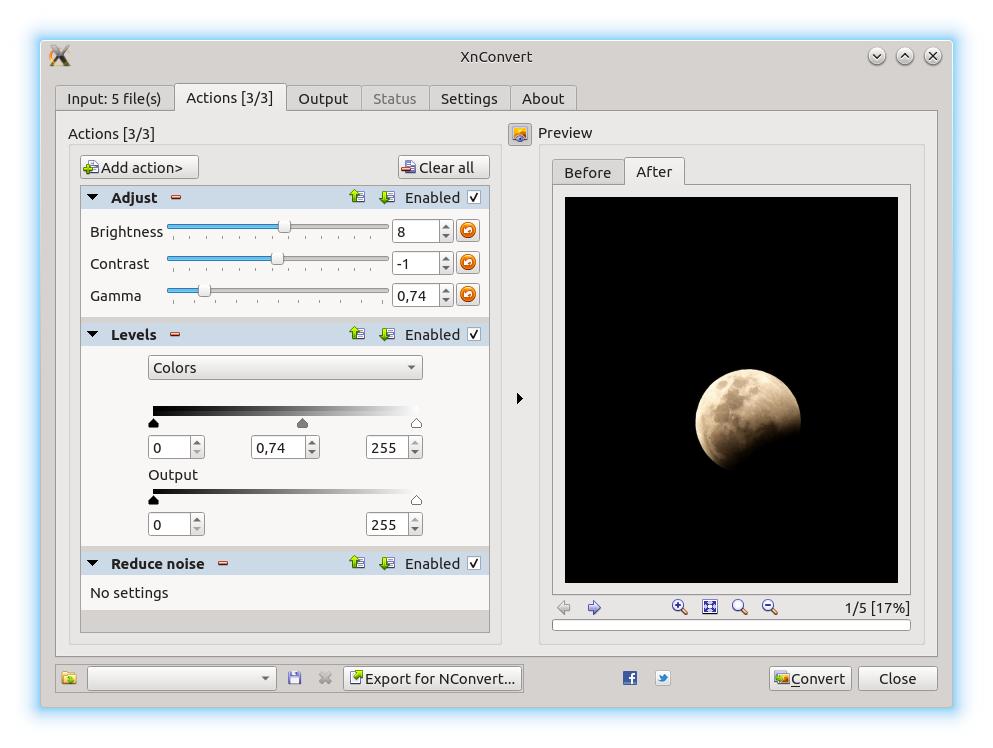Open the Facebook link

629,678
